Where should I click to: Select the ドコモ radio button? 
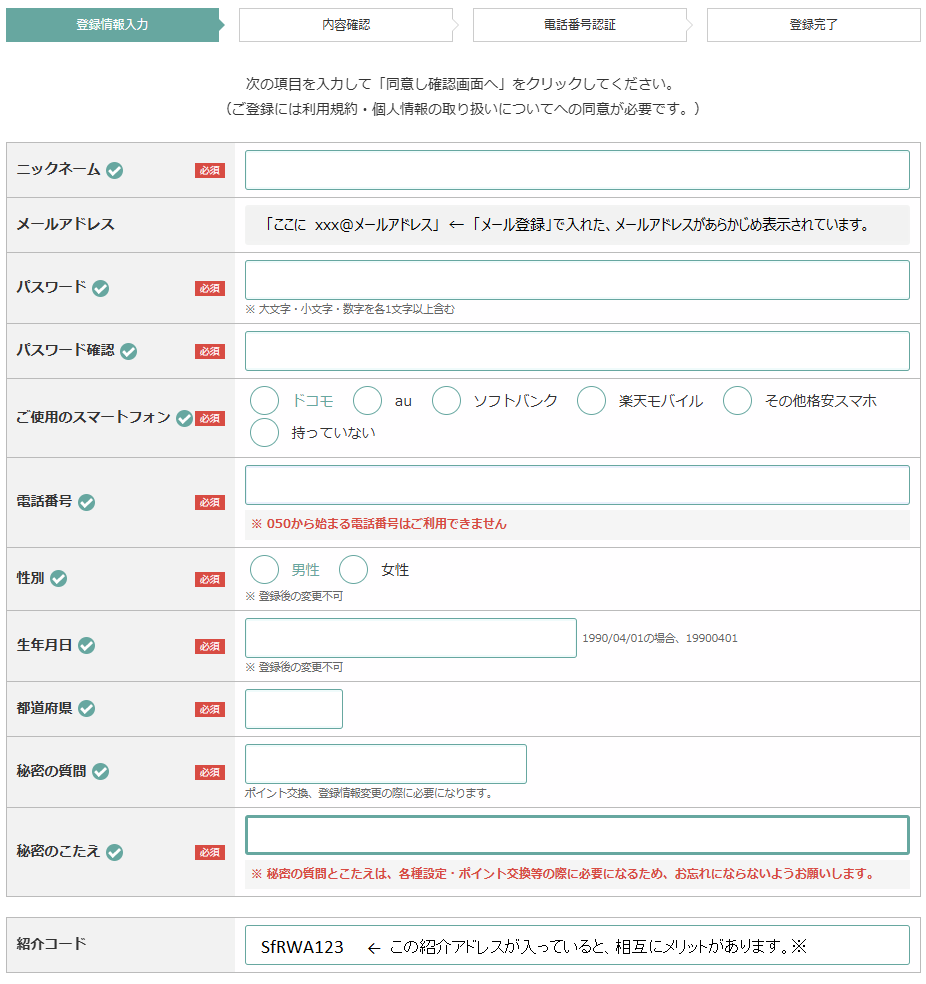265,401
